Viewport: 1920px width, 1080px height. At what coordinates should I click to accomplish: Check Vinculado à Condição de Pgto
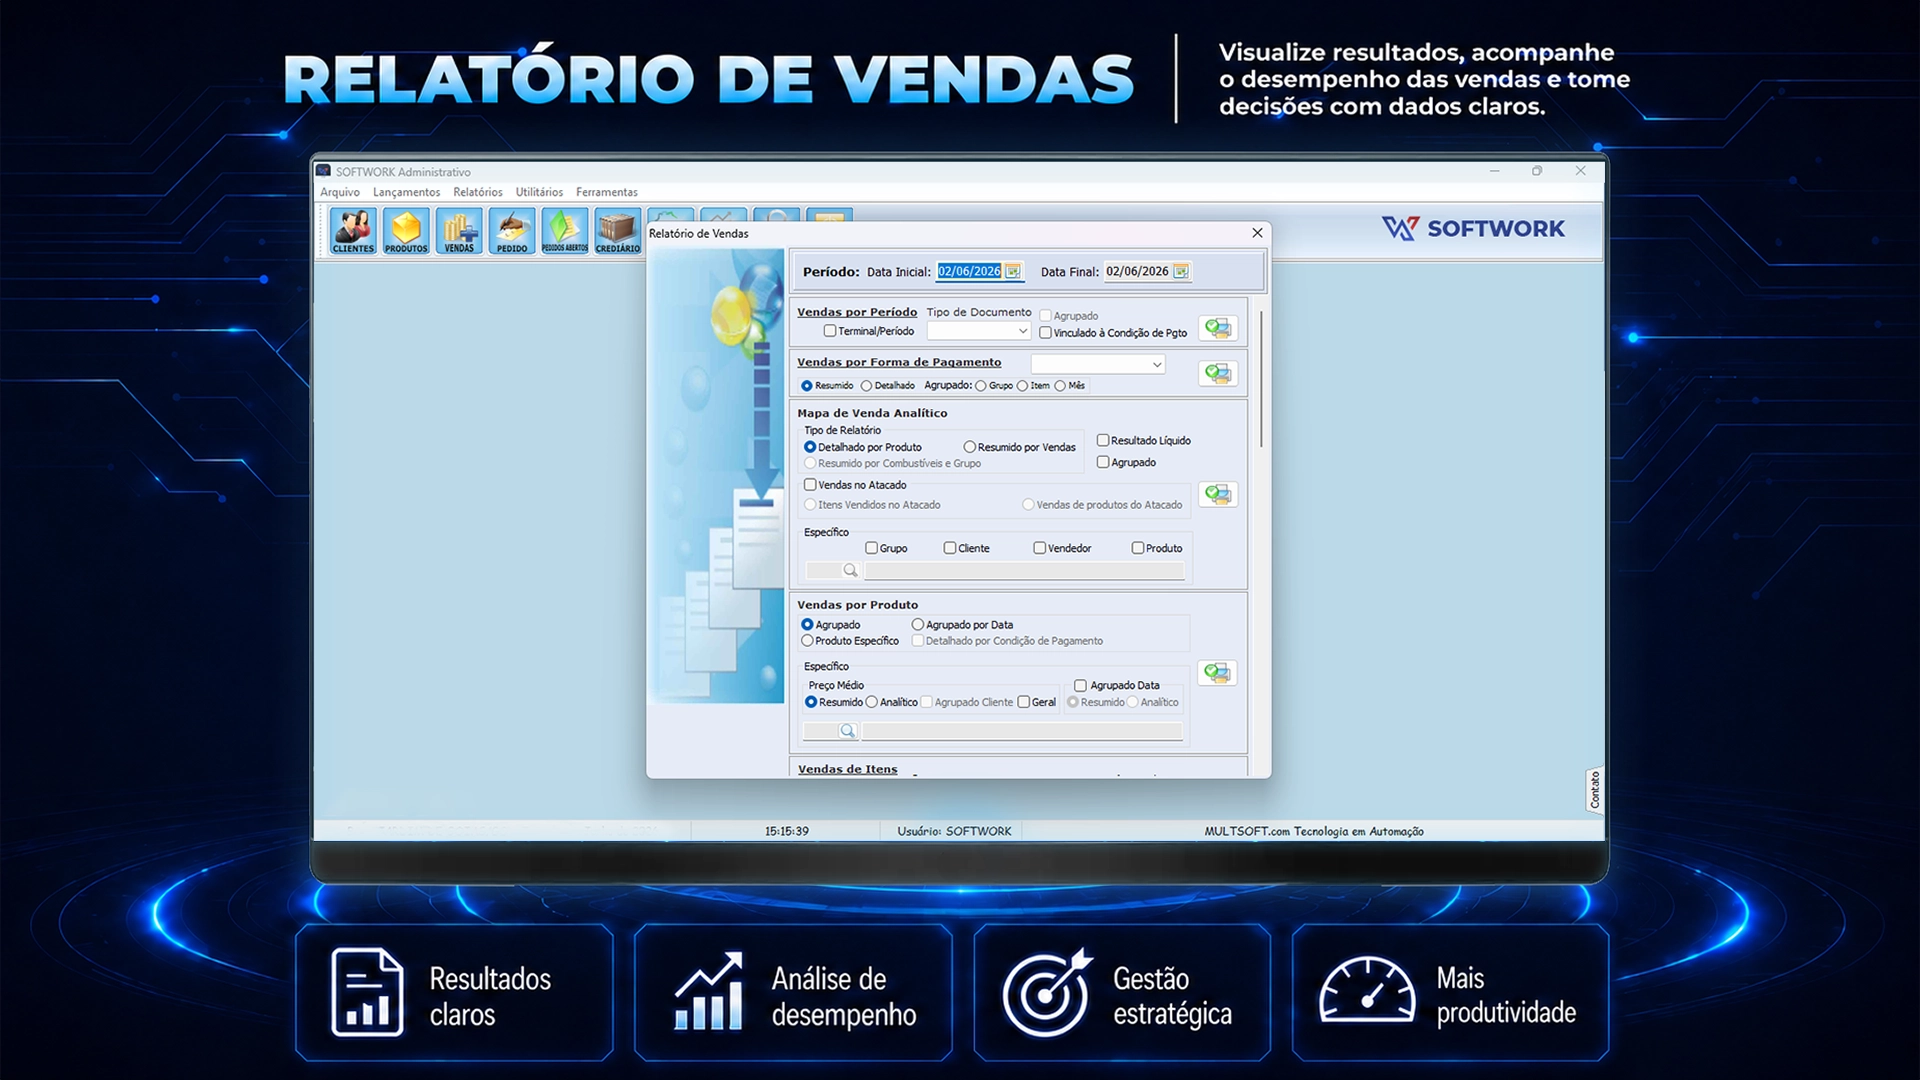coord(1045,333)
